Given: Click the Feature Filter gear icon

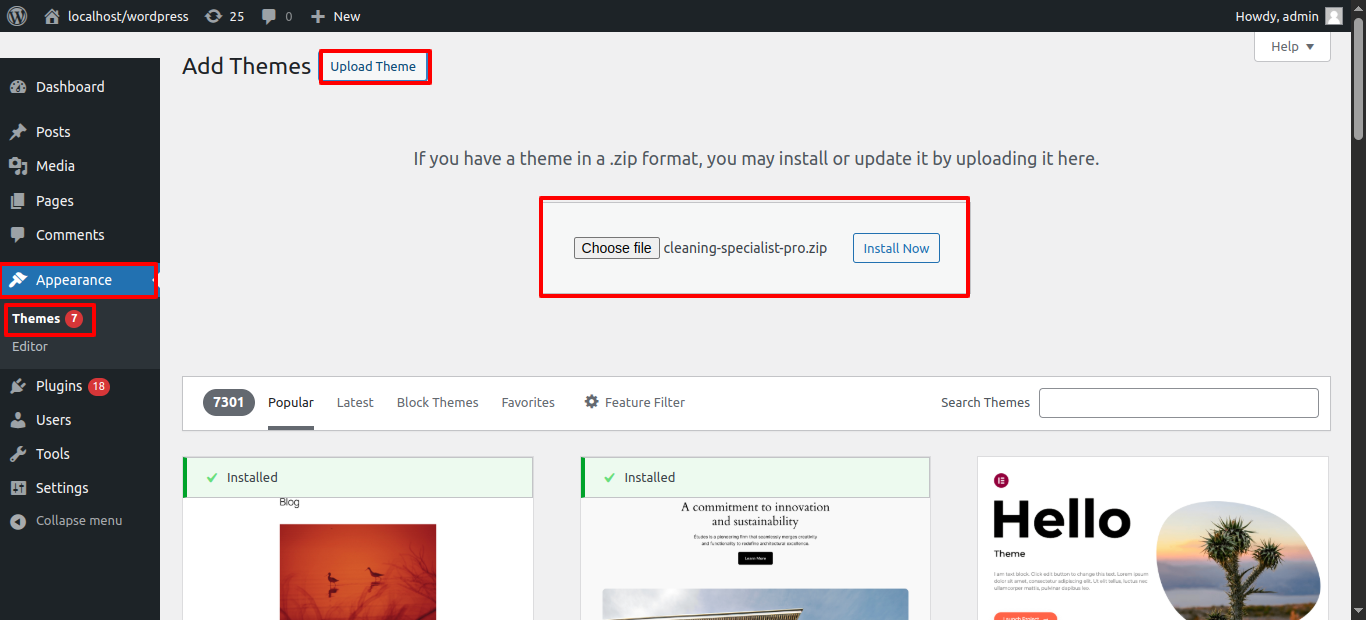Looking at the screenshot, I should click(592, 402).
